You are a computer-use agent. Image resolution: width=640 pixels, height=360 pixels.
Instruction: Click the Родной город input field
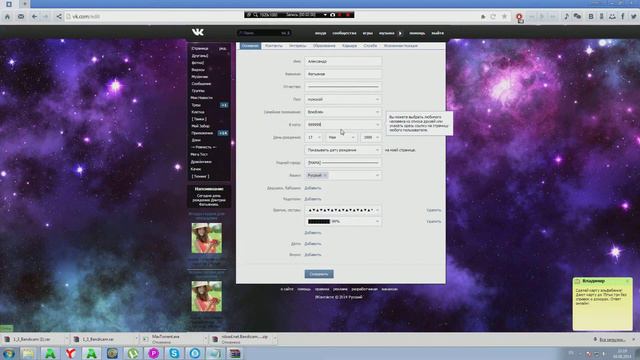[x=343, y=163]
